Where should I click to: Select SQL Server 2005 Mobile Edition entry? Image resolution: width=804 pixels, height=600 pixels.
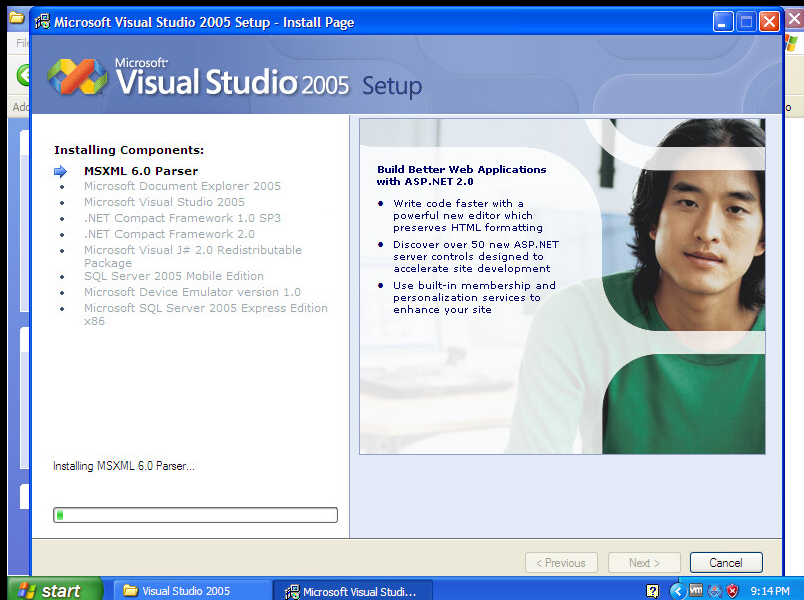click(174, 276)
